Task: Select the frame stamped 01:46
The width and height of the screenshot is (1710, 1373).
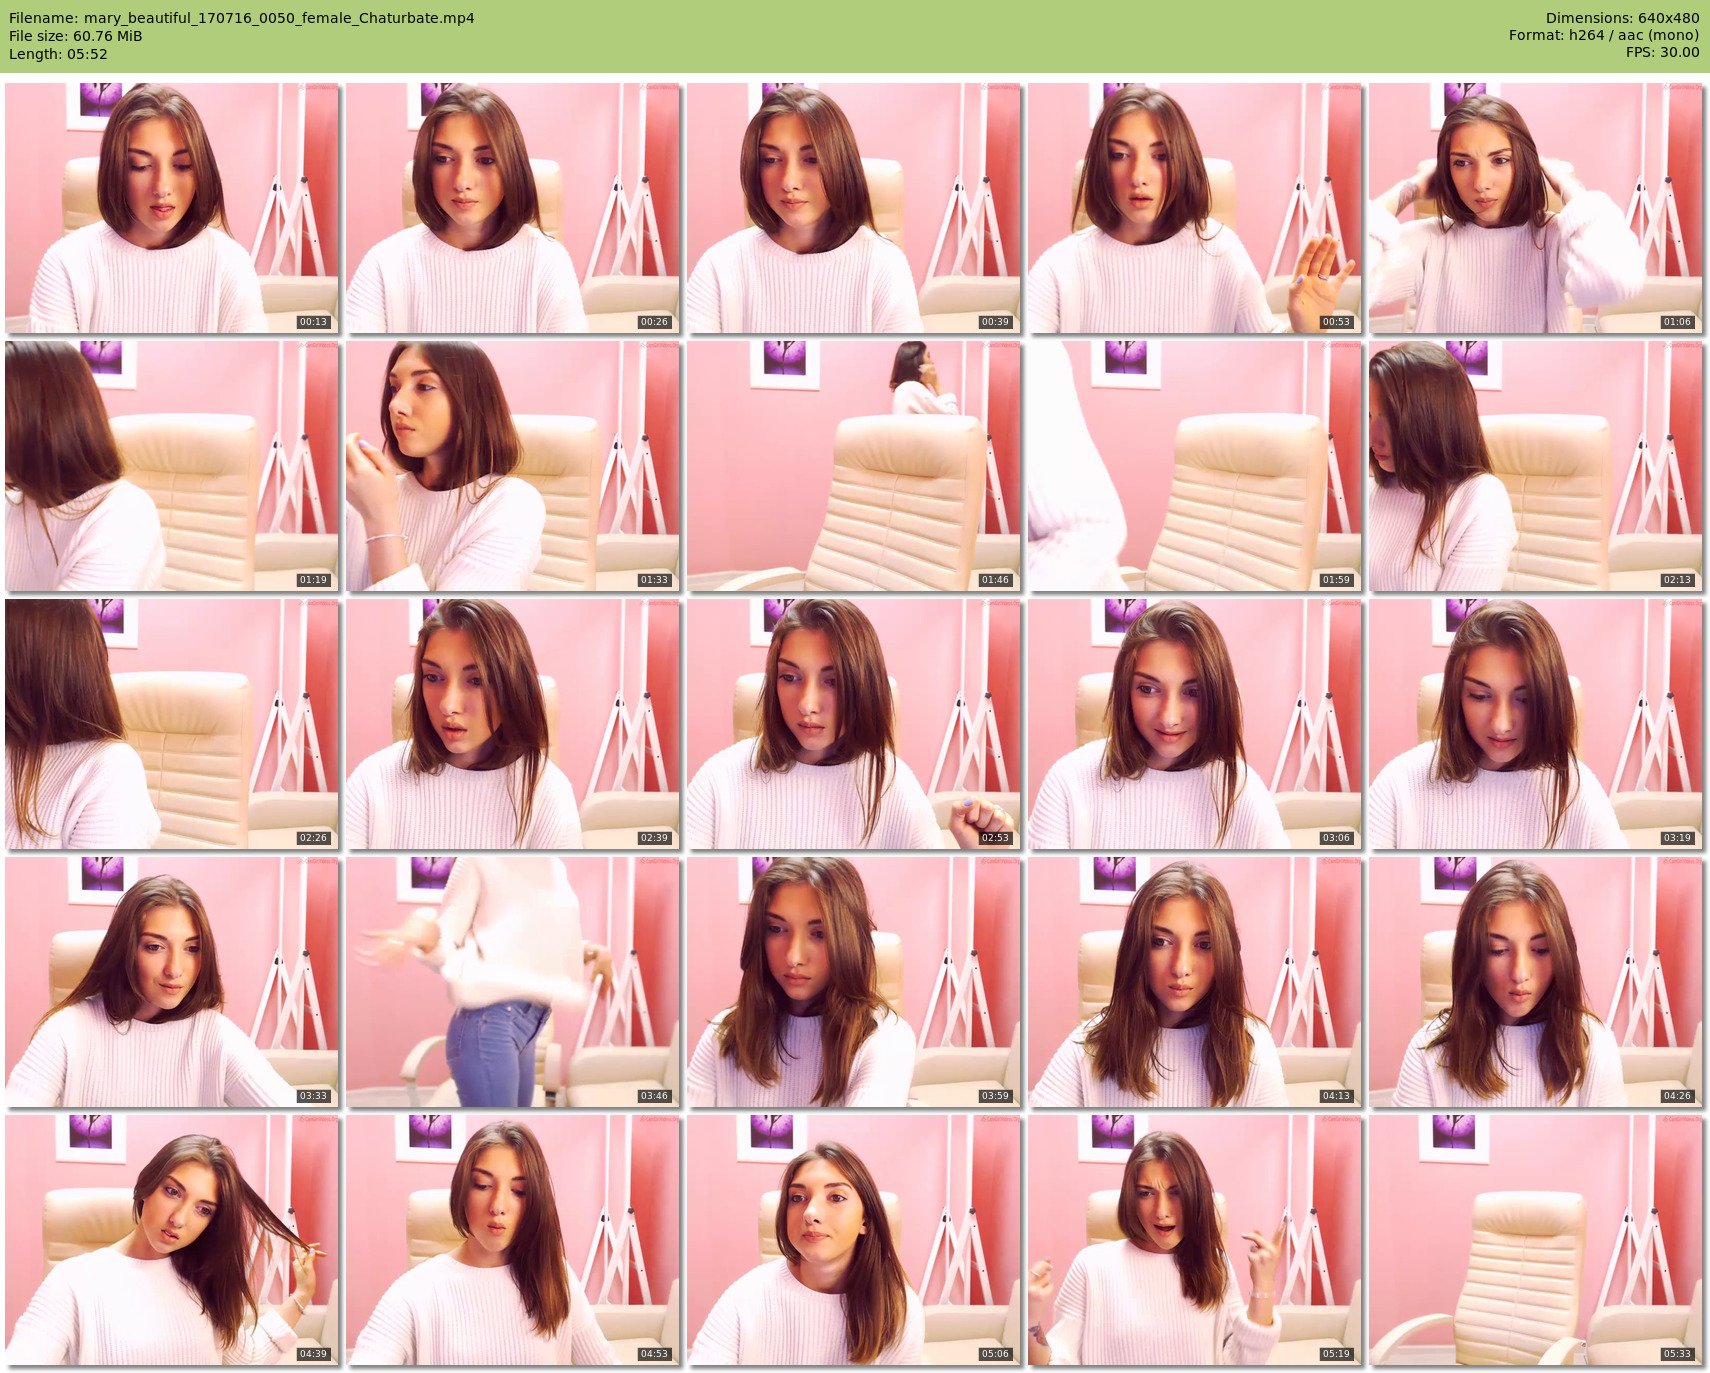Action: tap(854, 466)
